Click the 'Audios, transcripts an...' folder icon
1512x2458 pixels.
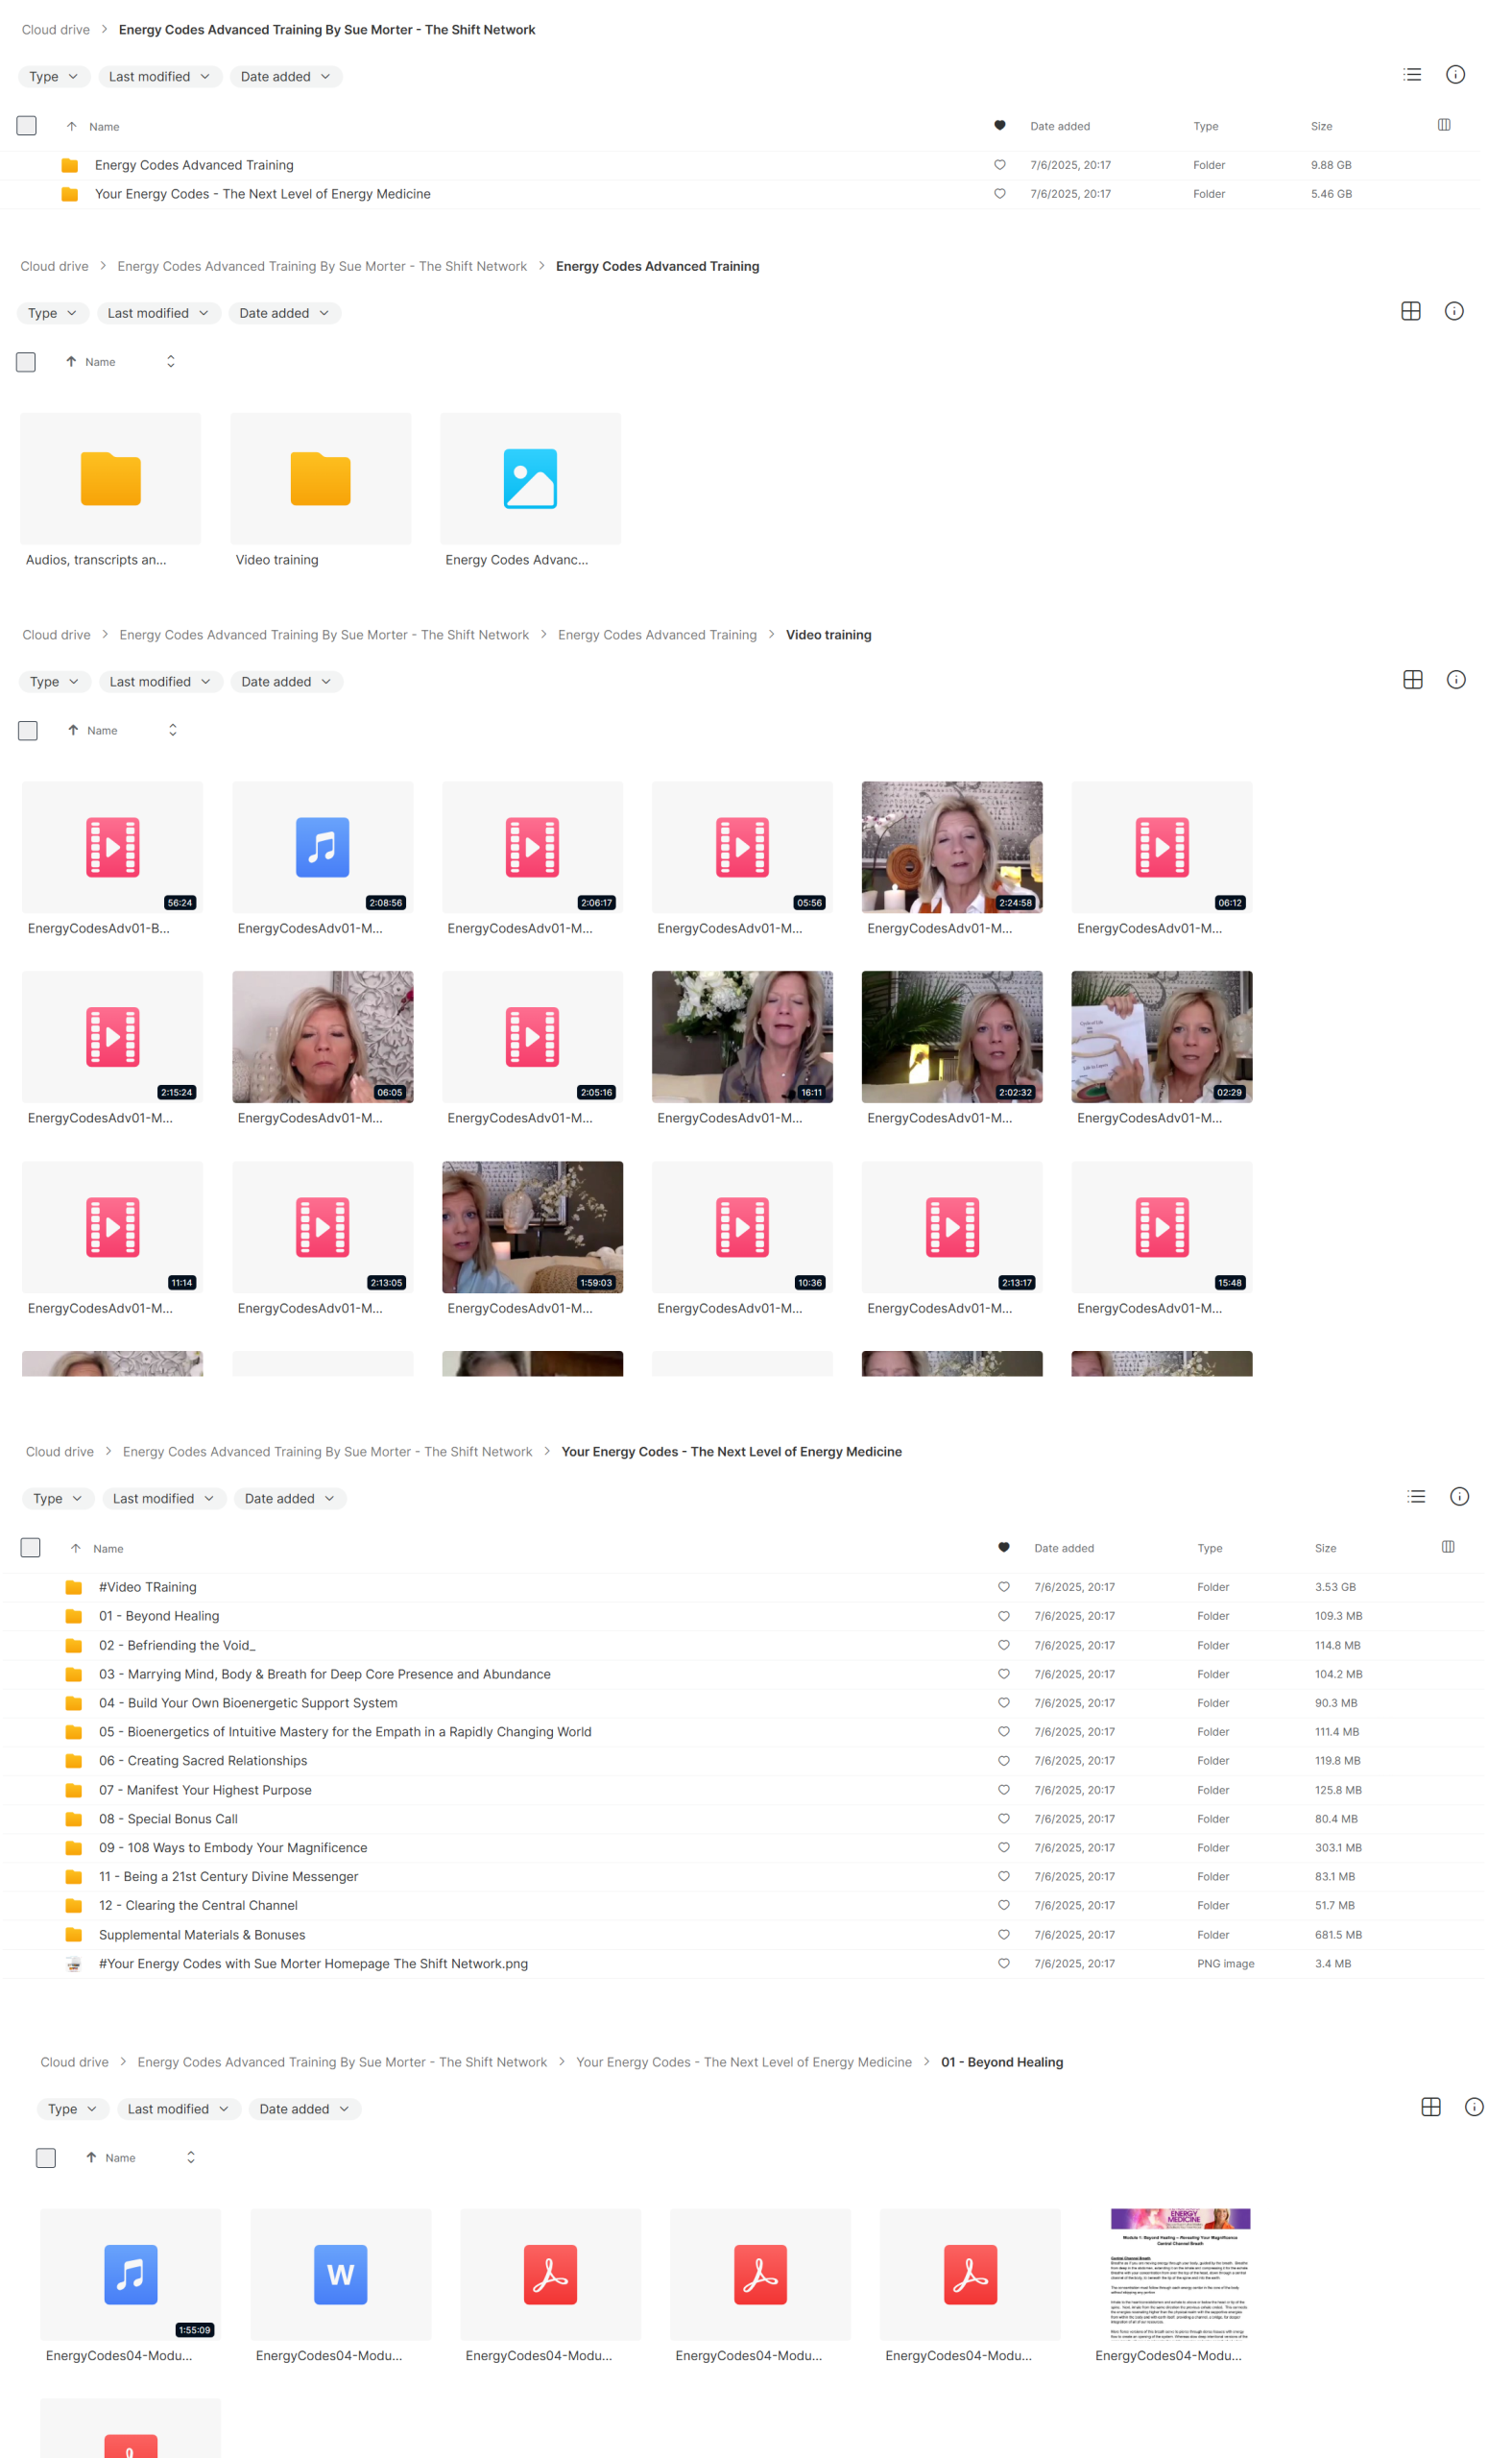[x=110, y=478]
